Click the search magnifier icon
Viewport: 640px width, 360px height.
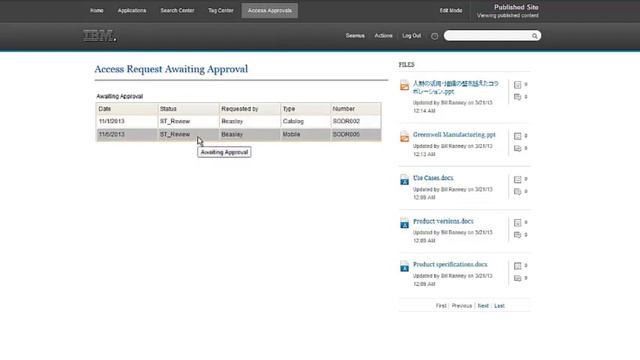click(x=534, y=36)
